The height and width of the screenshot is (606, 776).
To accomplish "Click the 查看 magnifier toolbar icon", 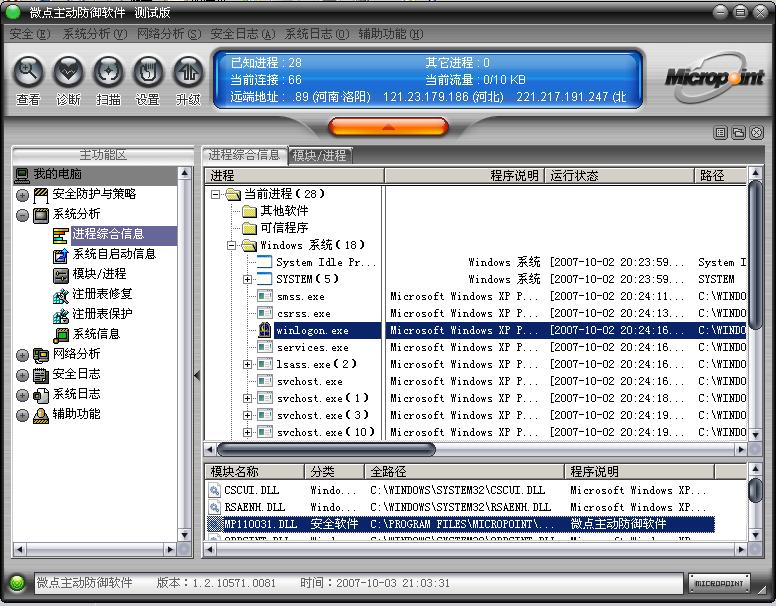I will pos(28,72).
